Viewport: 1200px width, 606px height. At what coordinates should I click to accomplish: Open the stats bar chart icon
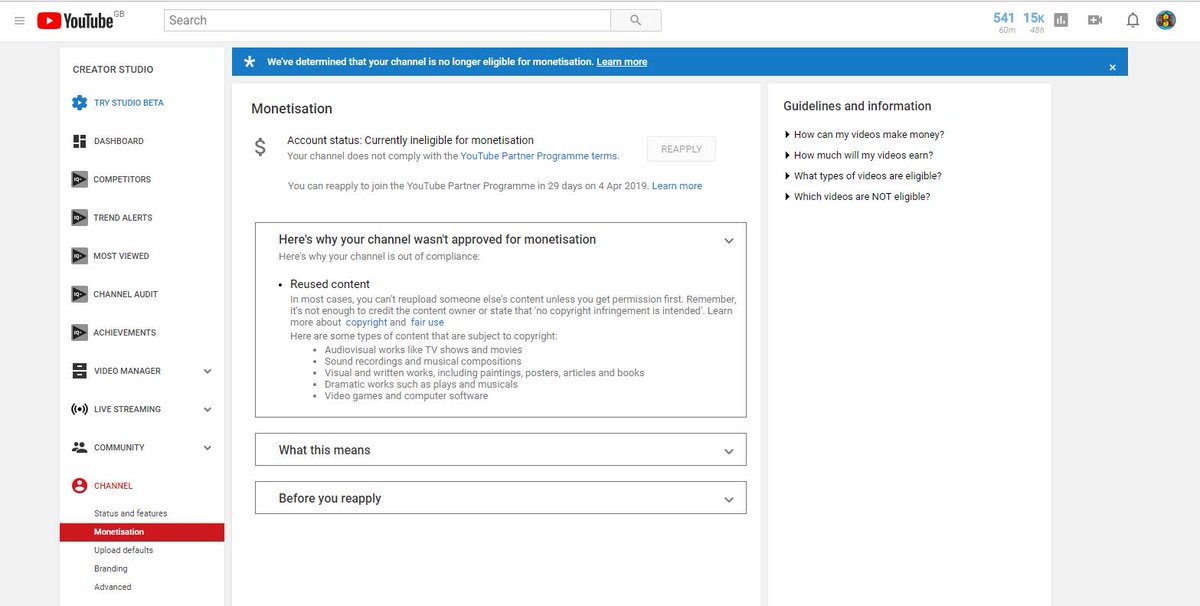[1061, 20]
